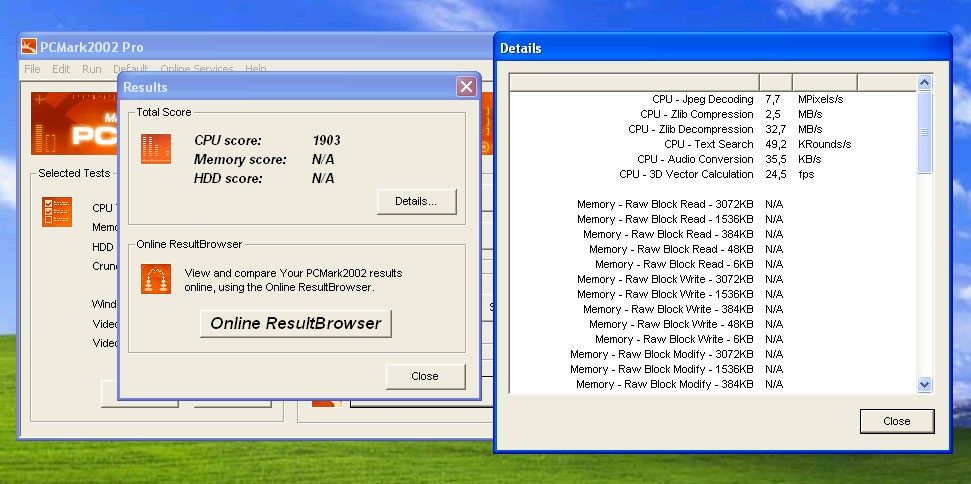
Task: Open the Edit menu
Action: [61, 69]
